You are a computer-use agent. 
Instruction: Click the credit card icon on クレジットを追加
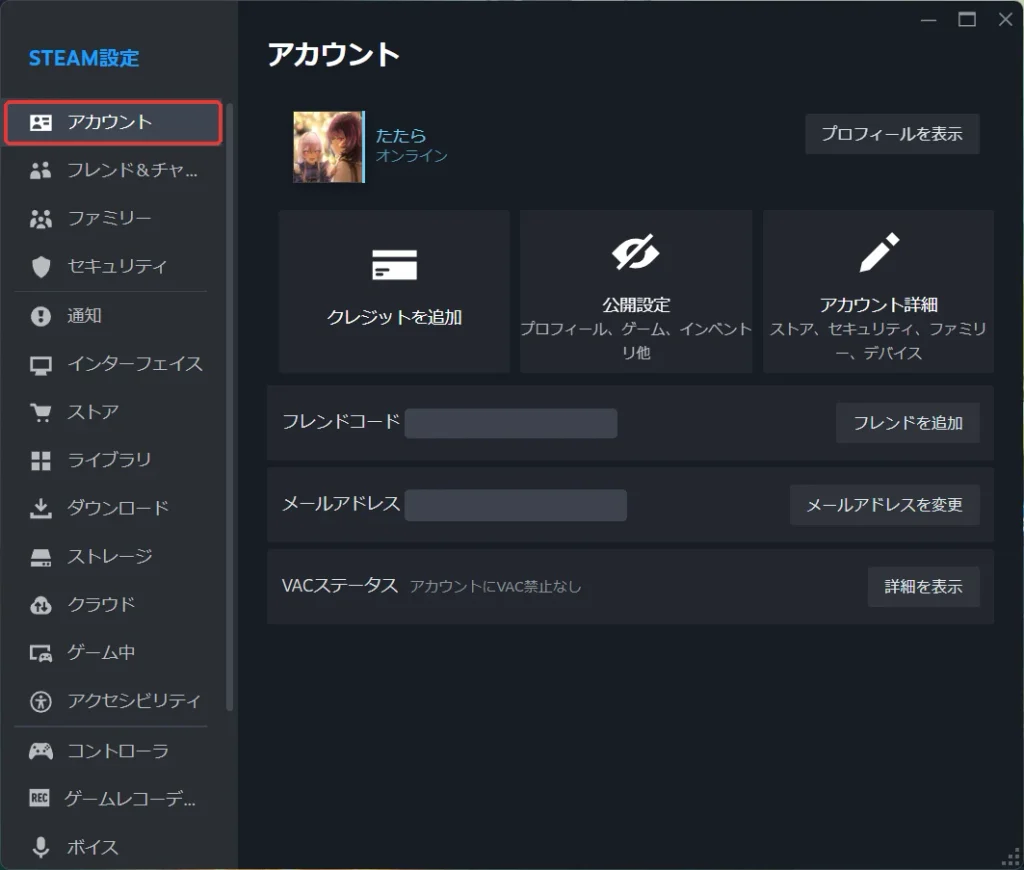394,265
